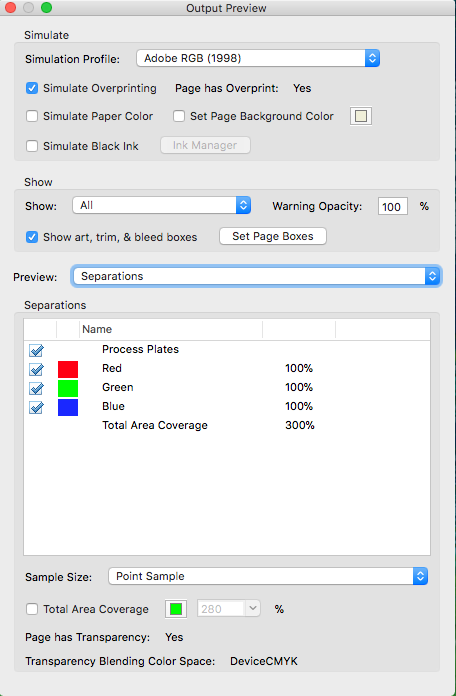
Task: Open the Preview dropdown showing Separations
Action: tap(256, 276)
